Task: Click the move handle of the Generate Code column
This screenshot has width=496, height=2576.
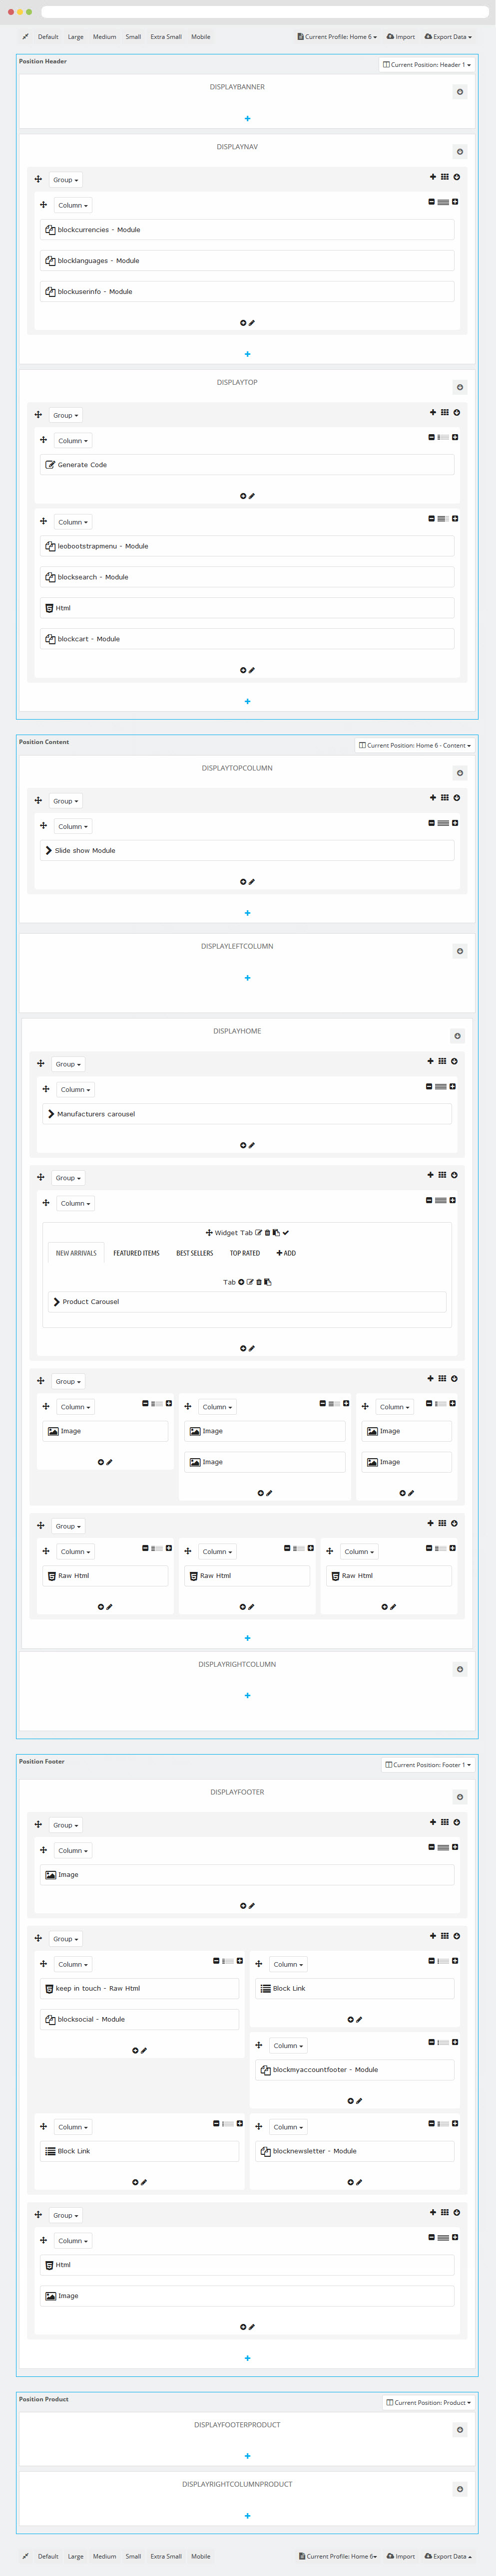Action: pyautogui.click(x=43, y=439)
